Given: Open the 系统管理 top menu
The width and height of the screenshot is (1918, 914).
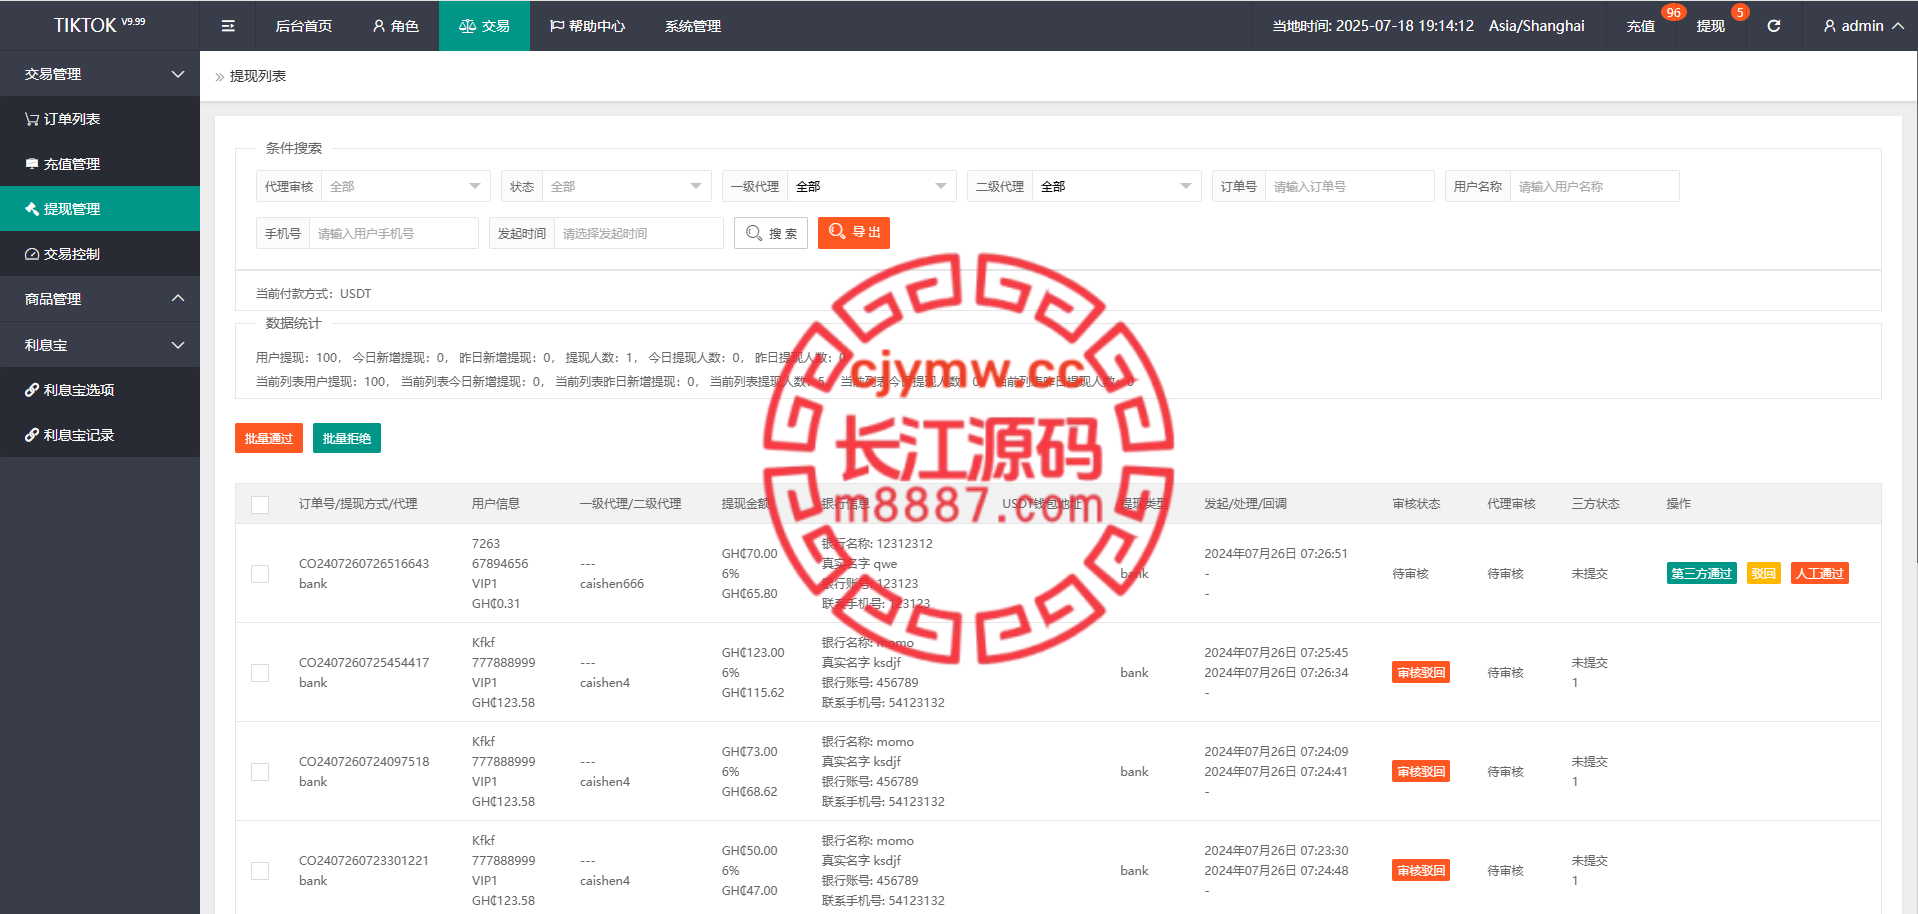Looking at the screenshot, I should tap(693, 26).
